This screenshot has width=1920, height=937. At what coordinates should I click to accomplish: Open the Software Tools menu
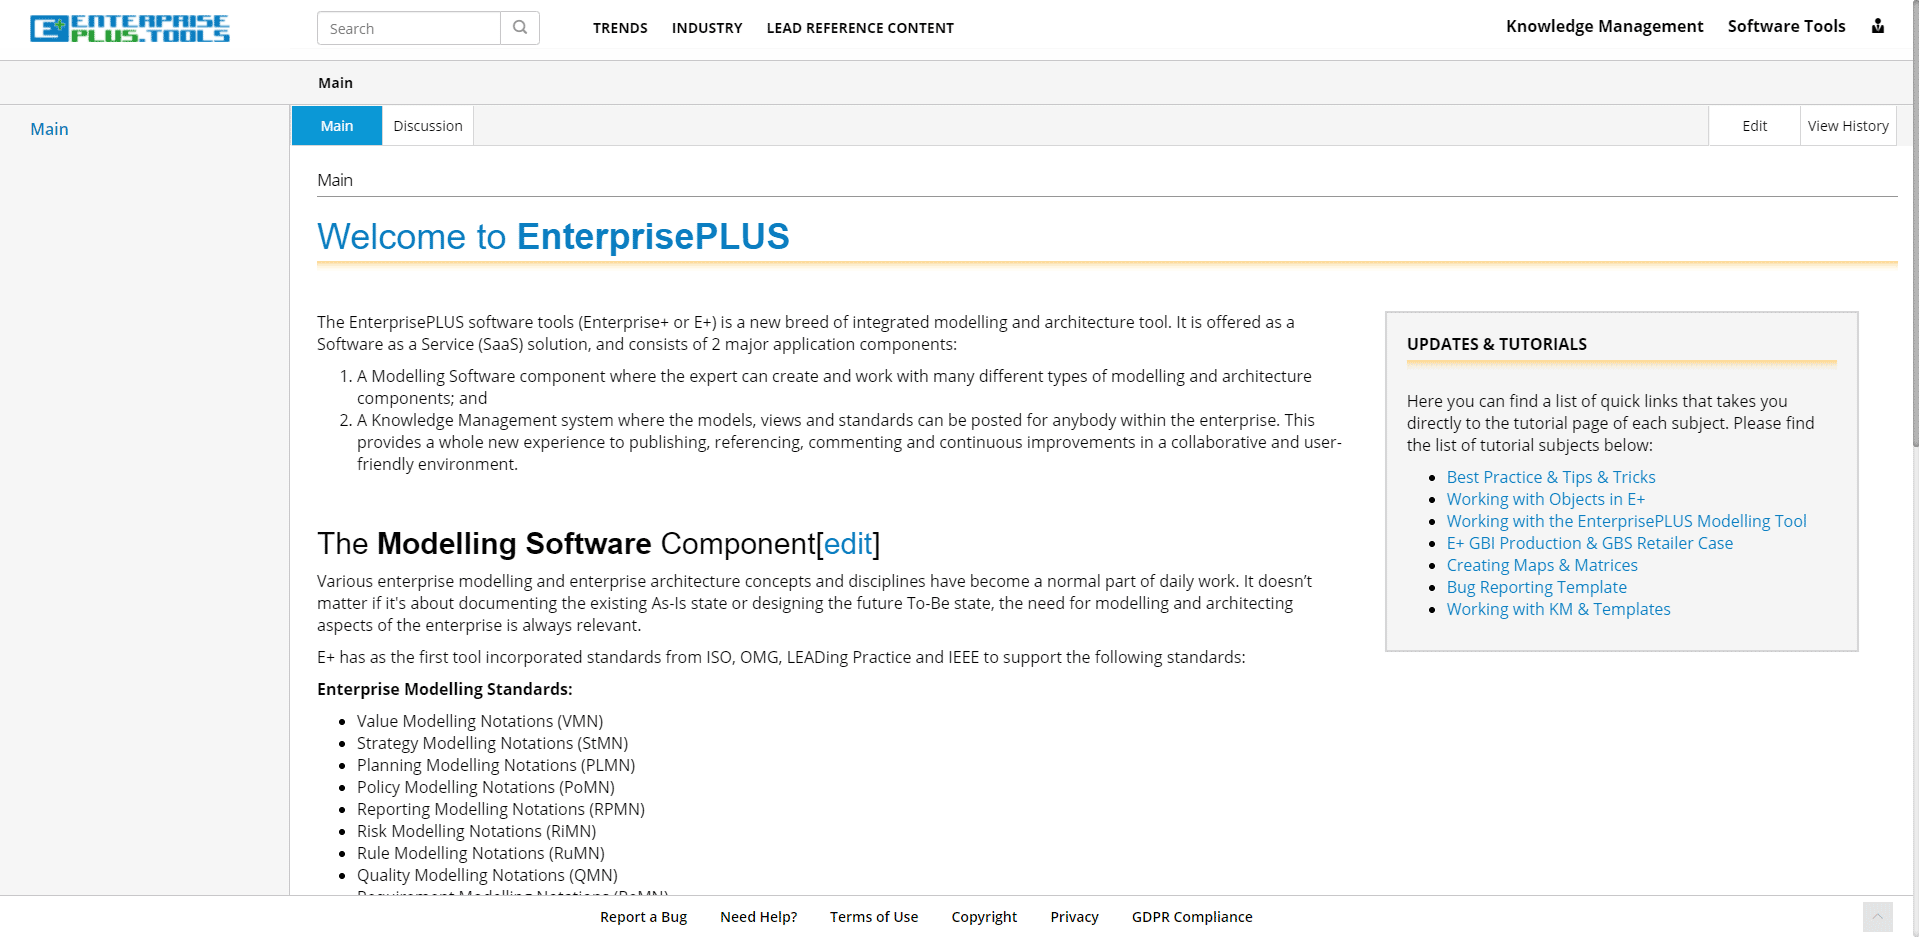tap(1786, 26)
